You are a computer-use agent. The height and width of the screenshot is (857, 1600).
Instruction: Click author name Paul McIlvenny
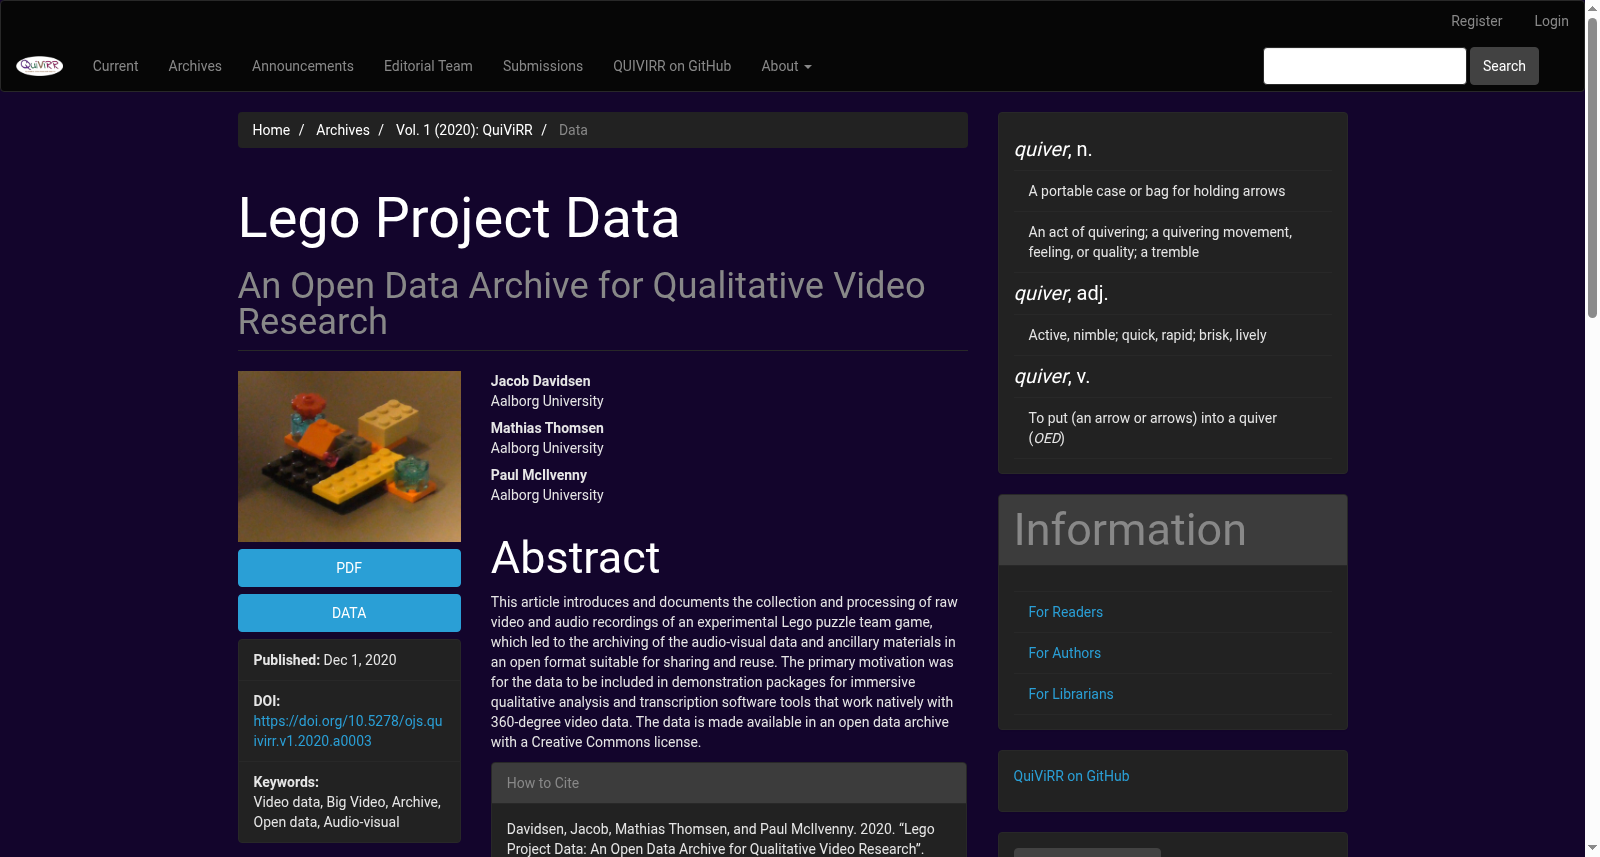coord(539,475)
